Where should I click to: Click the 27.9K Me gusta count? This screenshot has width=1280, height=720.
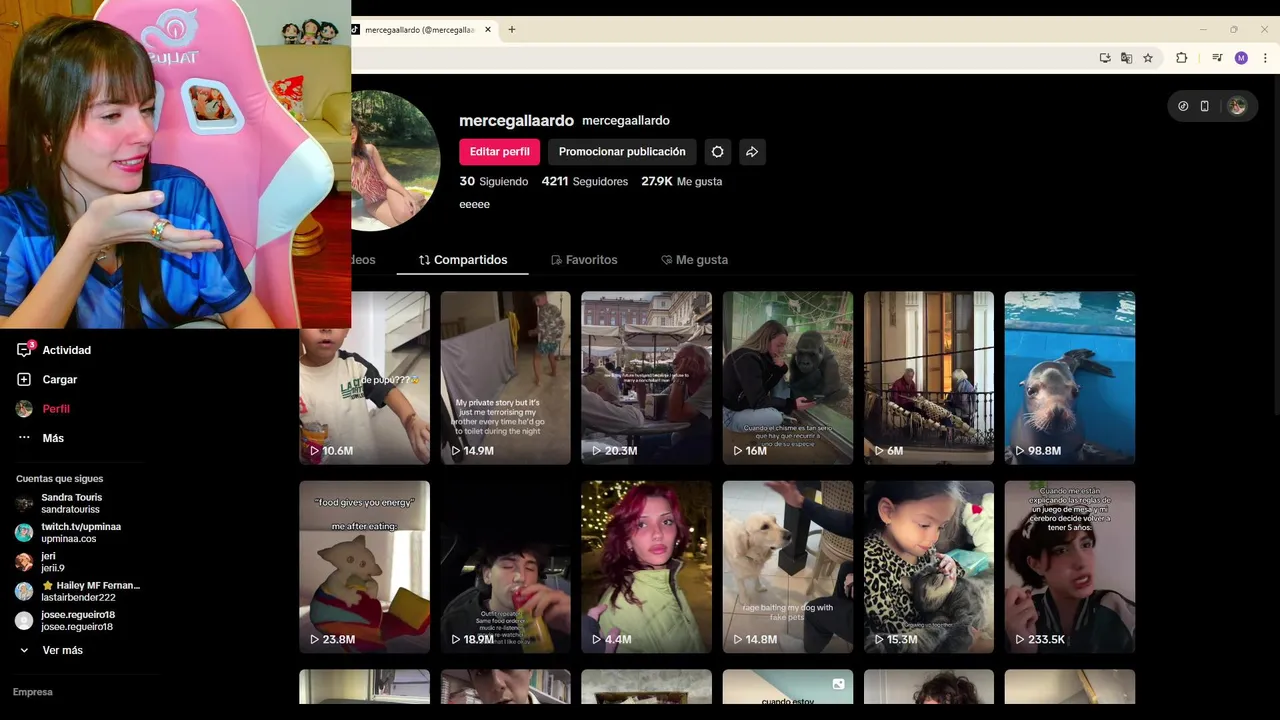pyautogui.click(x=682, y=182)
